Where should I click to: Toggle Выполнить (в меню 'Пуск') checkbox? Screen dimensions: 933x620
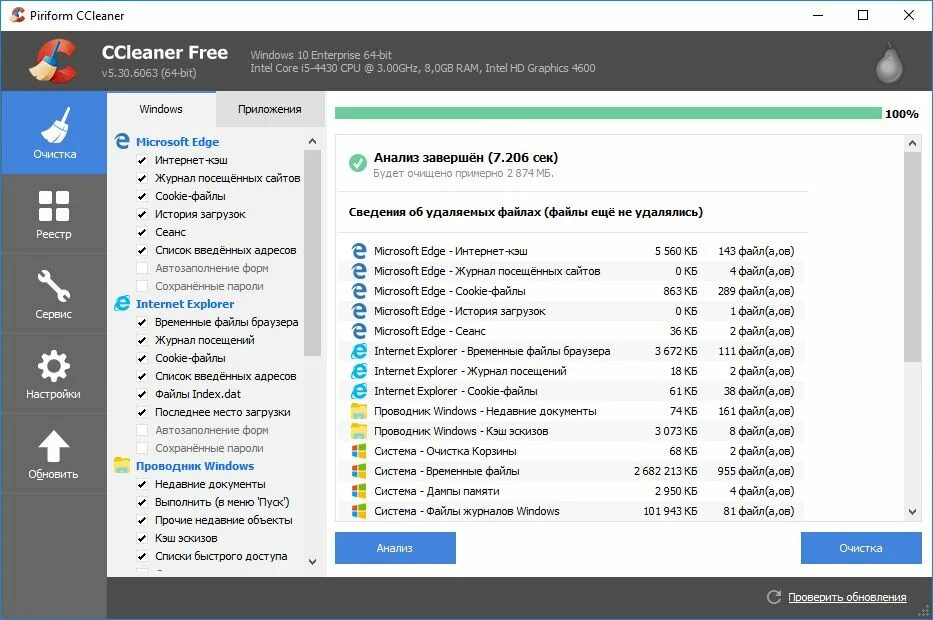(x=142, y=502)
